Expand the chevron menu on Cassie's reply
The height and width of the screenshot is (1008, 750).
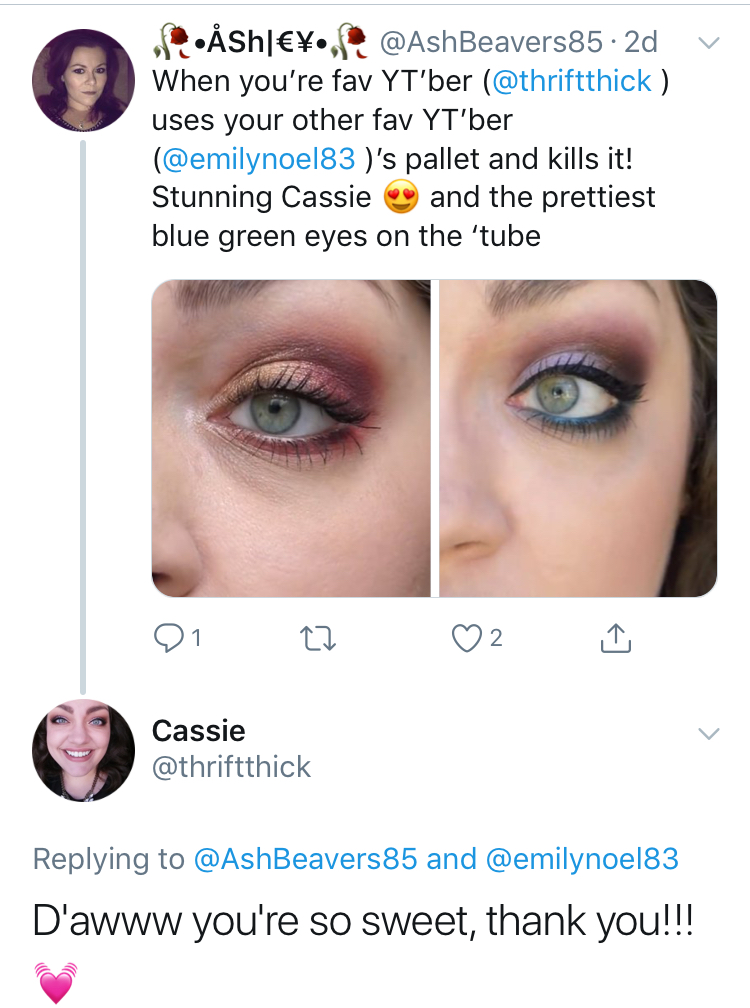707,734
